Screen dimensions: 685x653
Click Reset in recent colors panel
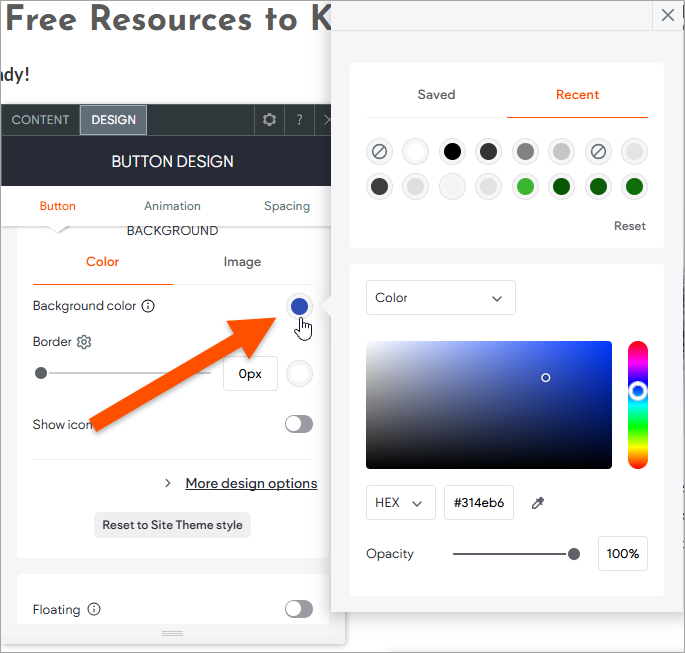(x=629, y=226)
